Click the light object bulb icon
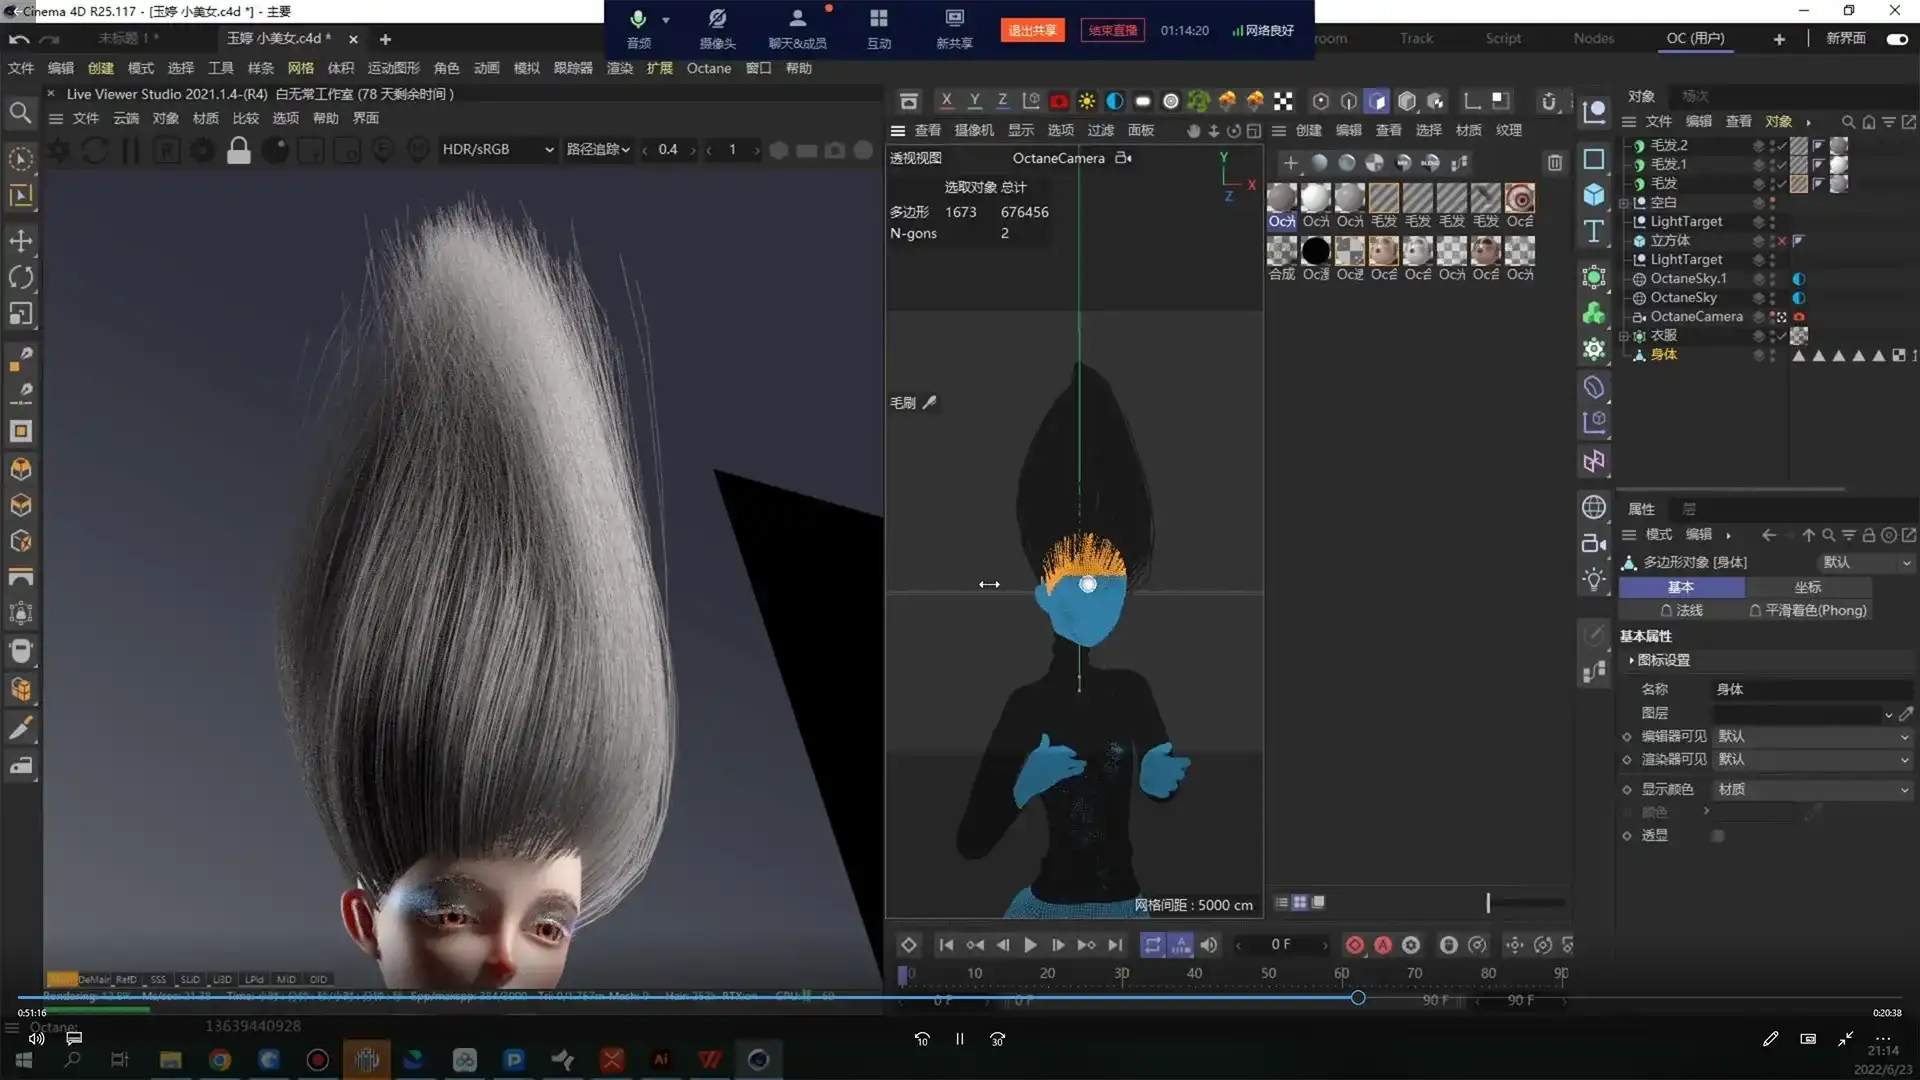1920x1080 pixels. 1594,580
